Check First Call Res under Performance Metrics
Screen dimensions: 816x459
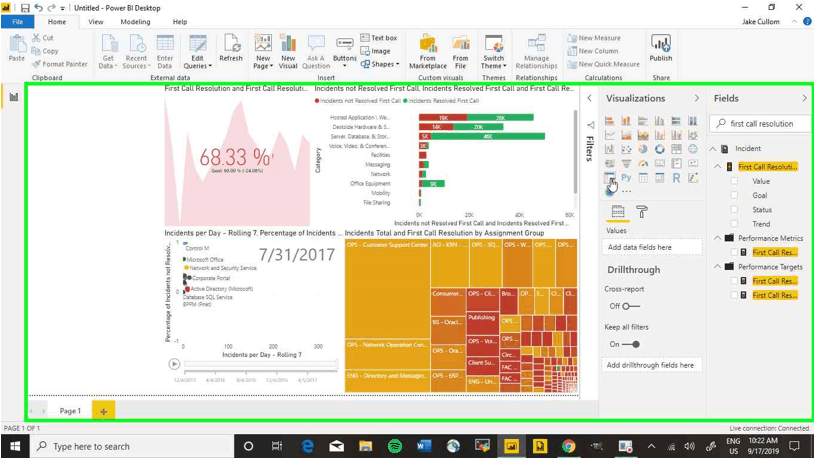734,252
